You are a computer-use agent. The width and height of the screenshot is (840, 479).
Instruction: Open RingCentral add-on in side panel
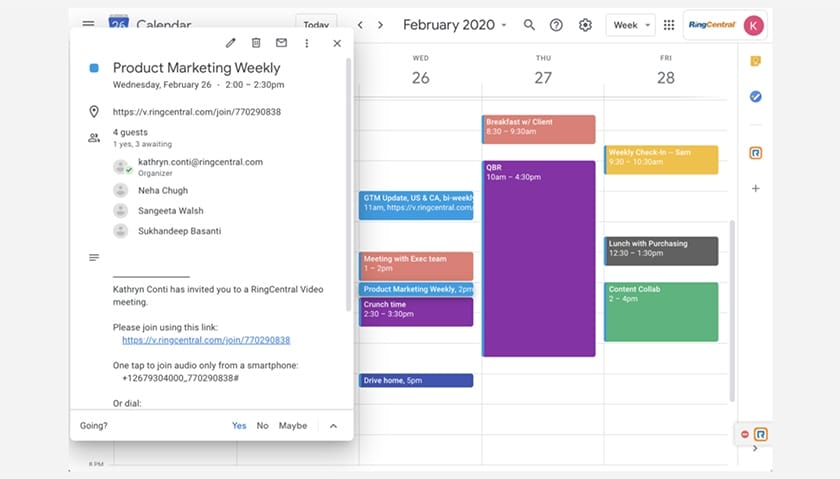tap(756, 153)
